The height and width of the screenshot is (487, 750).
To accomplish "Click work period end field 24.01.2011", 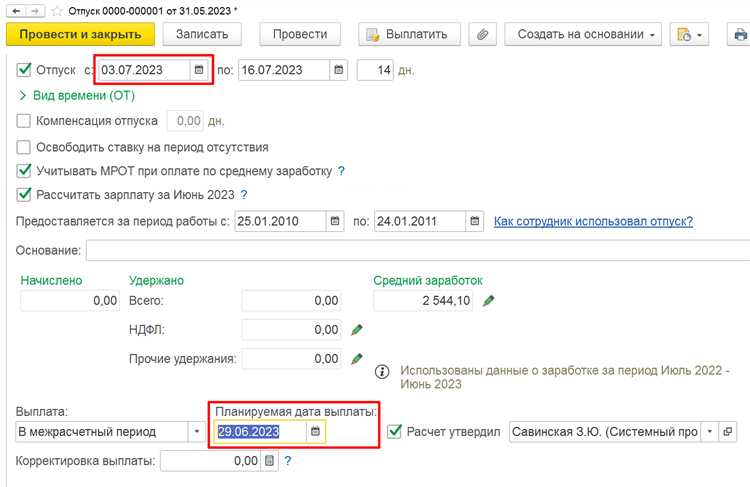I will coord(420,221).
